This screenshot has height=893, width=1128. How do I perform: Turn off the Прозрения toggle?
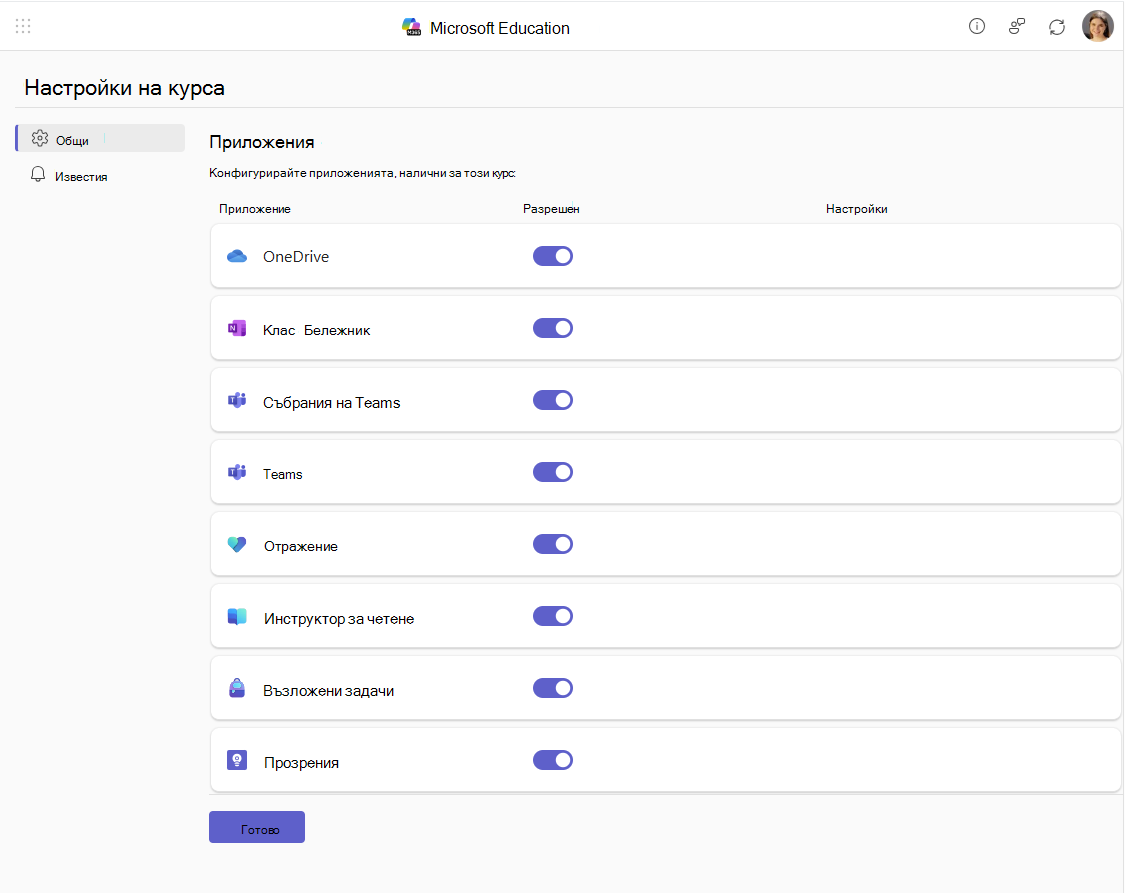tap(552, 760)
